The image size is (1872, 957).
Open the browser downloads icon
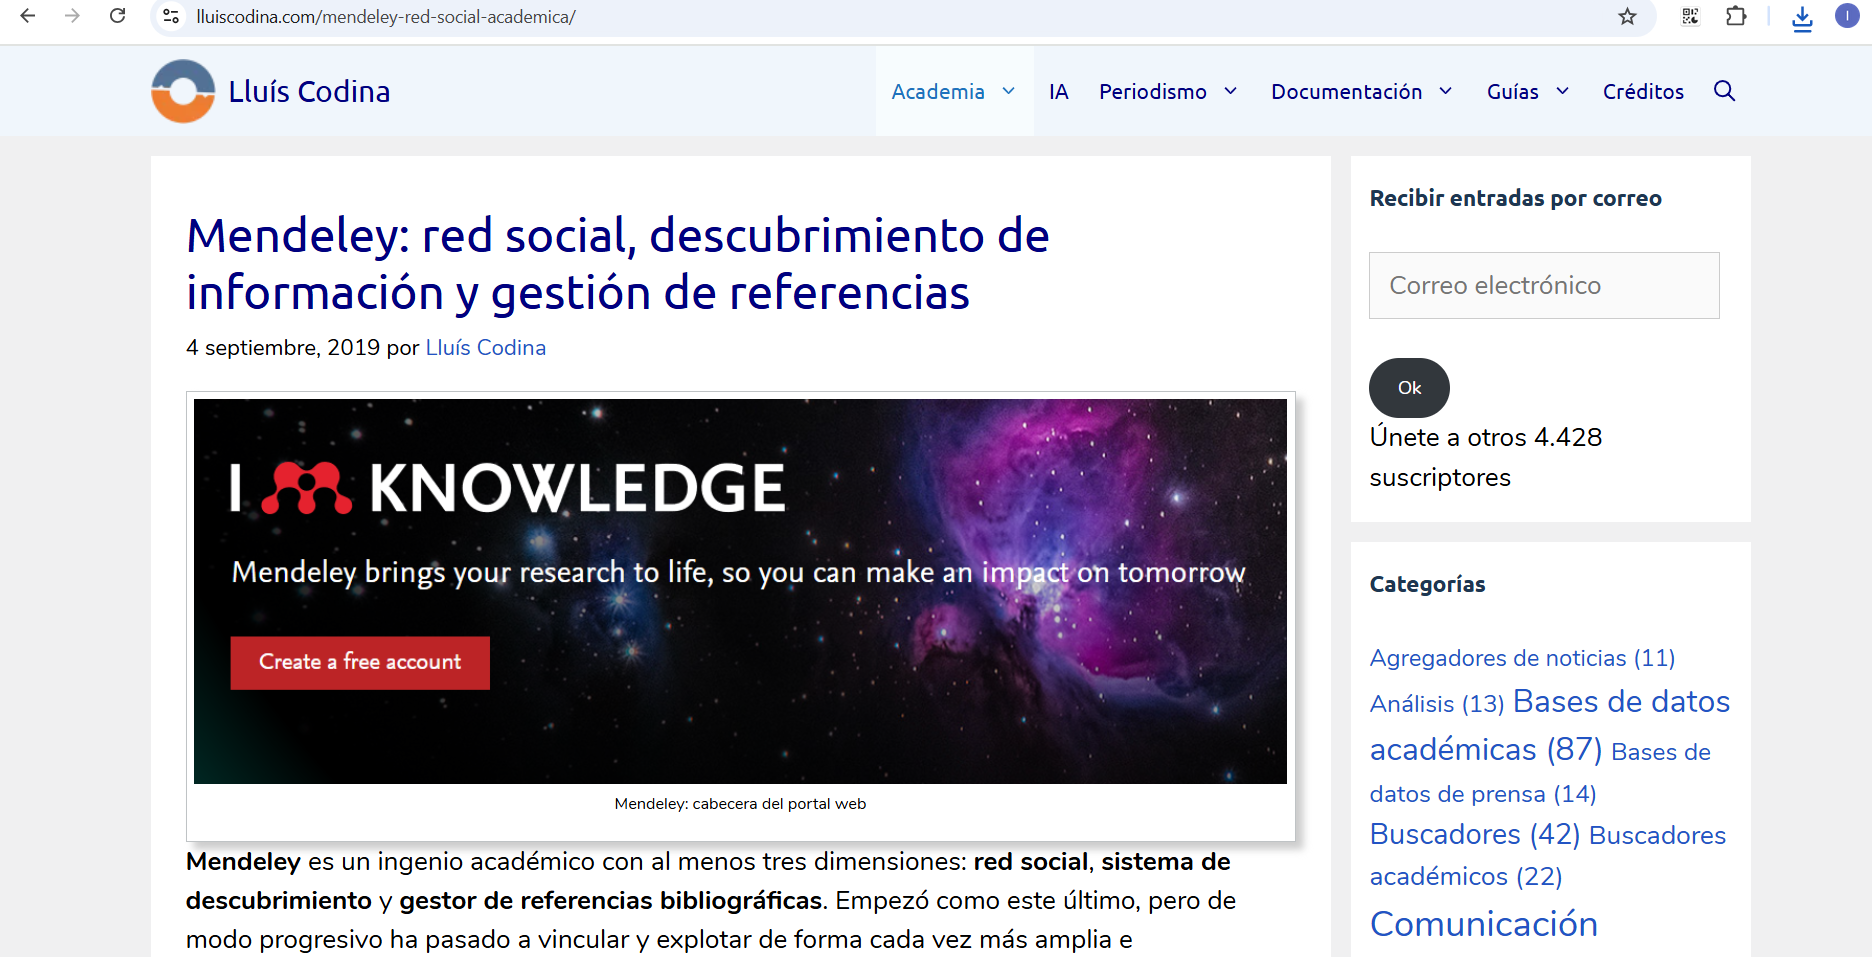point(1802,18)
